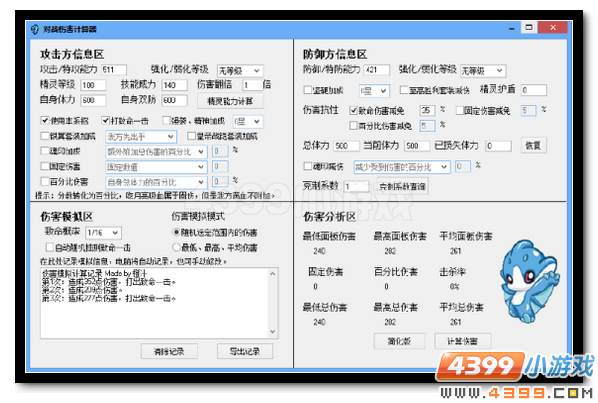Enable the 固定伤害 checkbox in attacker area
This screenshot has width=598, height=403.
tap(45, 166)
